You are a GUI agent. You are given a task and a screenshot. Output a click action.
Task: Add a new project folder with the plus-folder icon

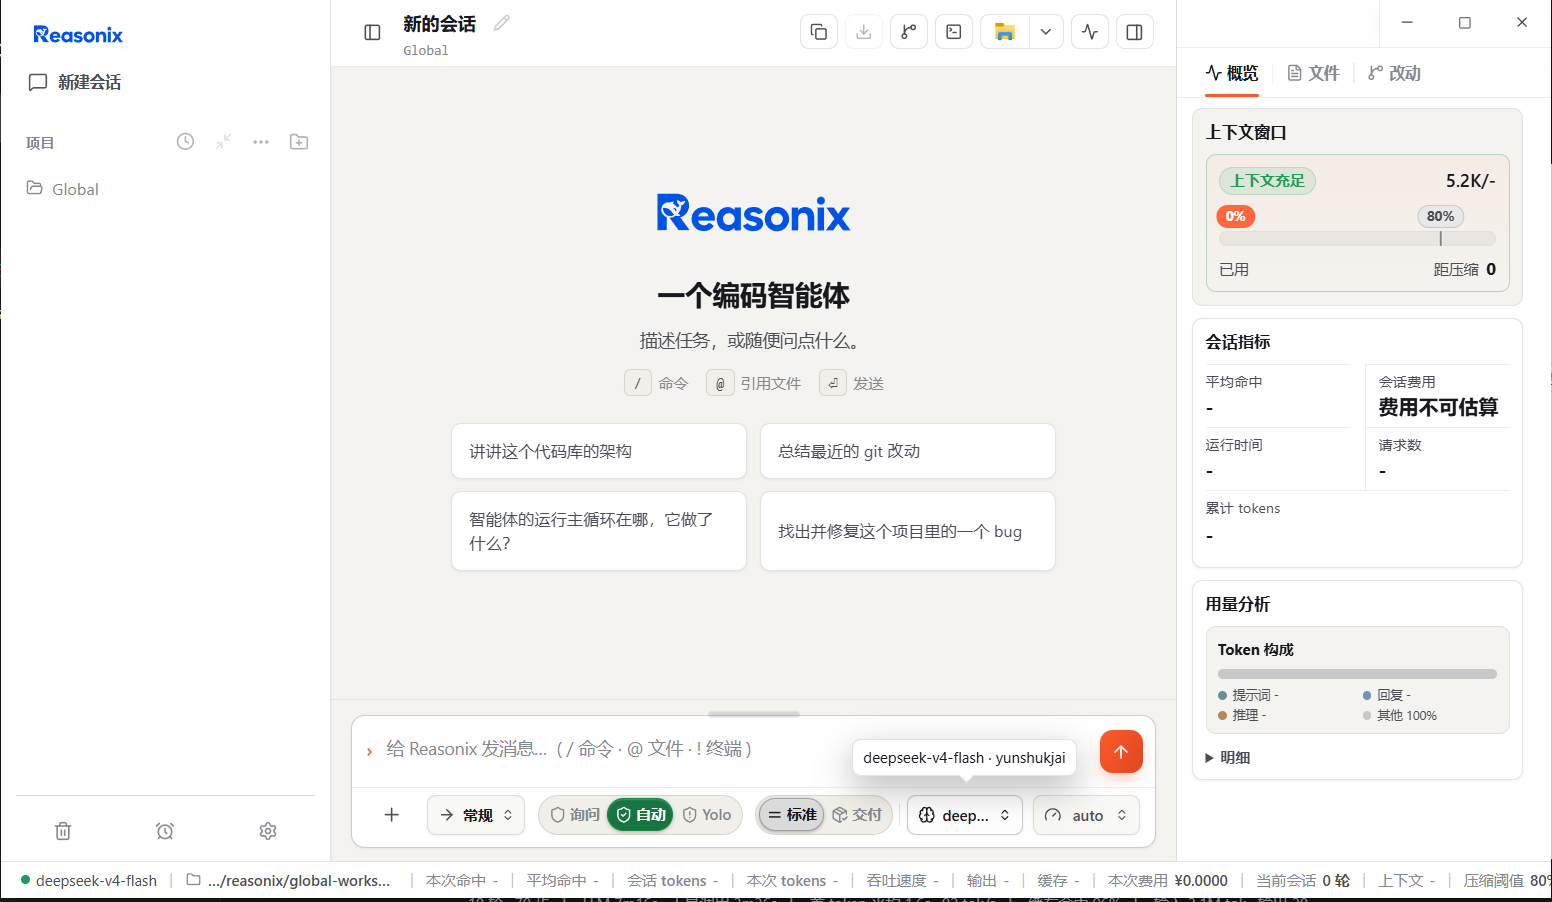299,142
